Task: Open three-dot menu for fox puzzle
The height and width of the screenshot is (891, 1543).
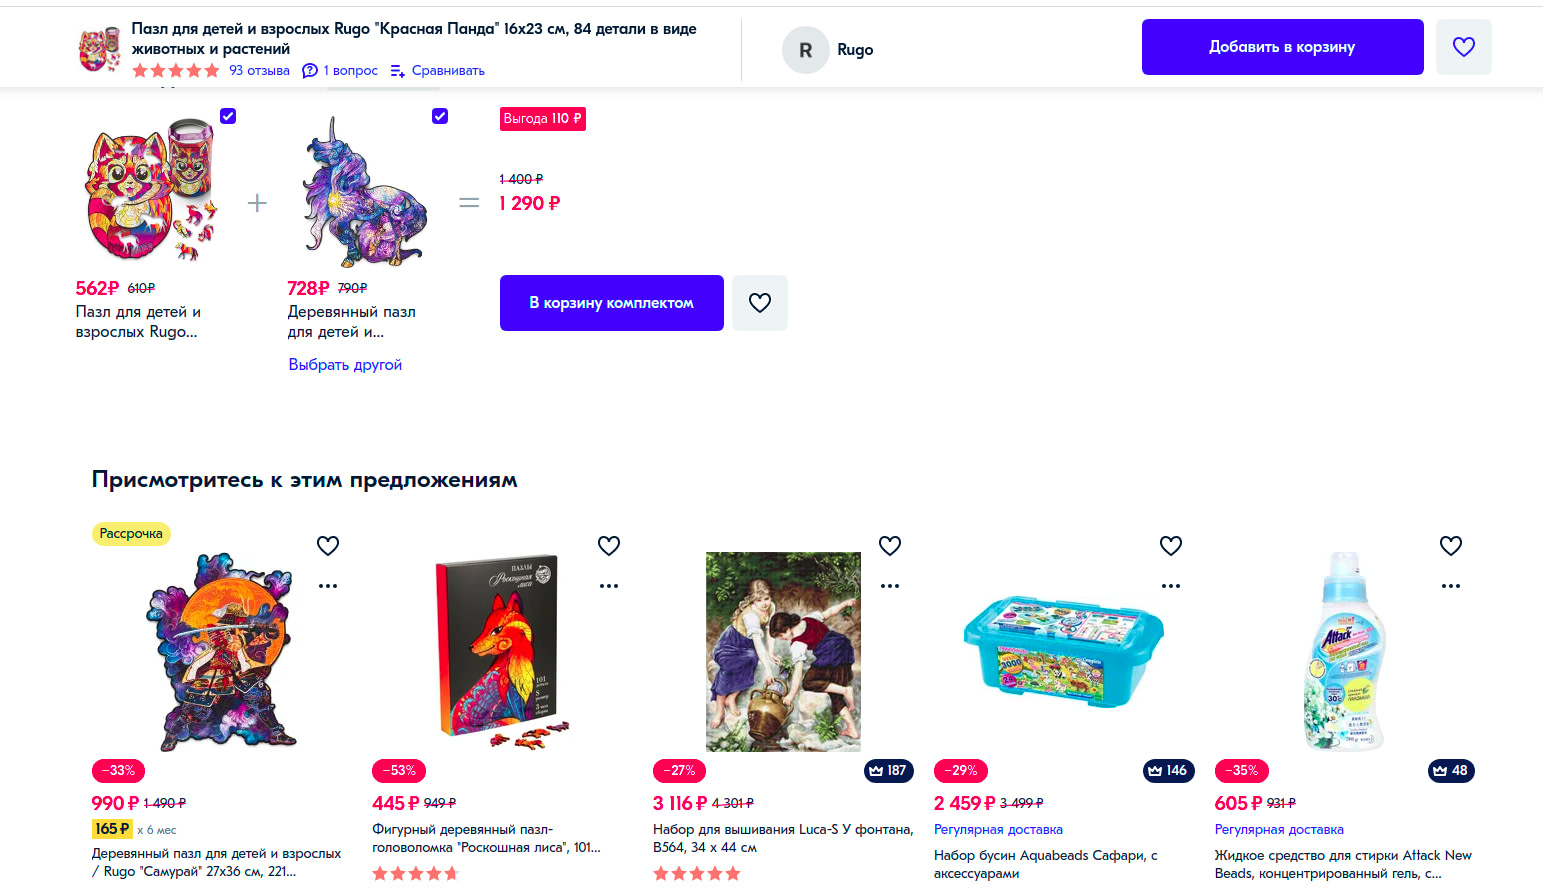Action: [609, 586]
